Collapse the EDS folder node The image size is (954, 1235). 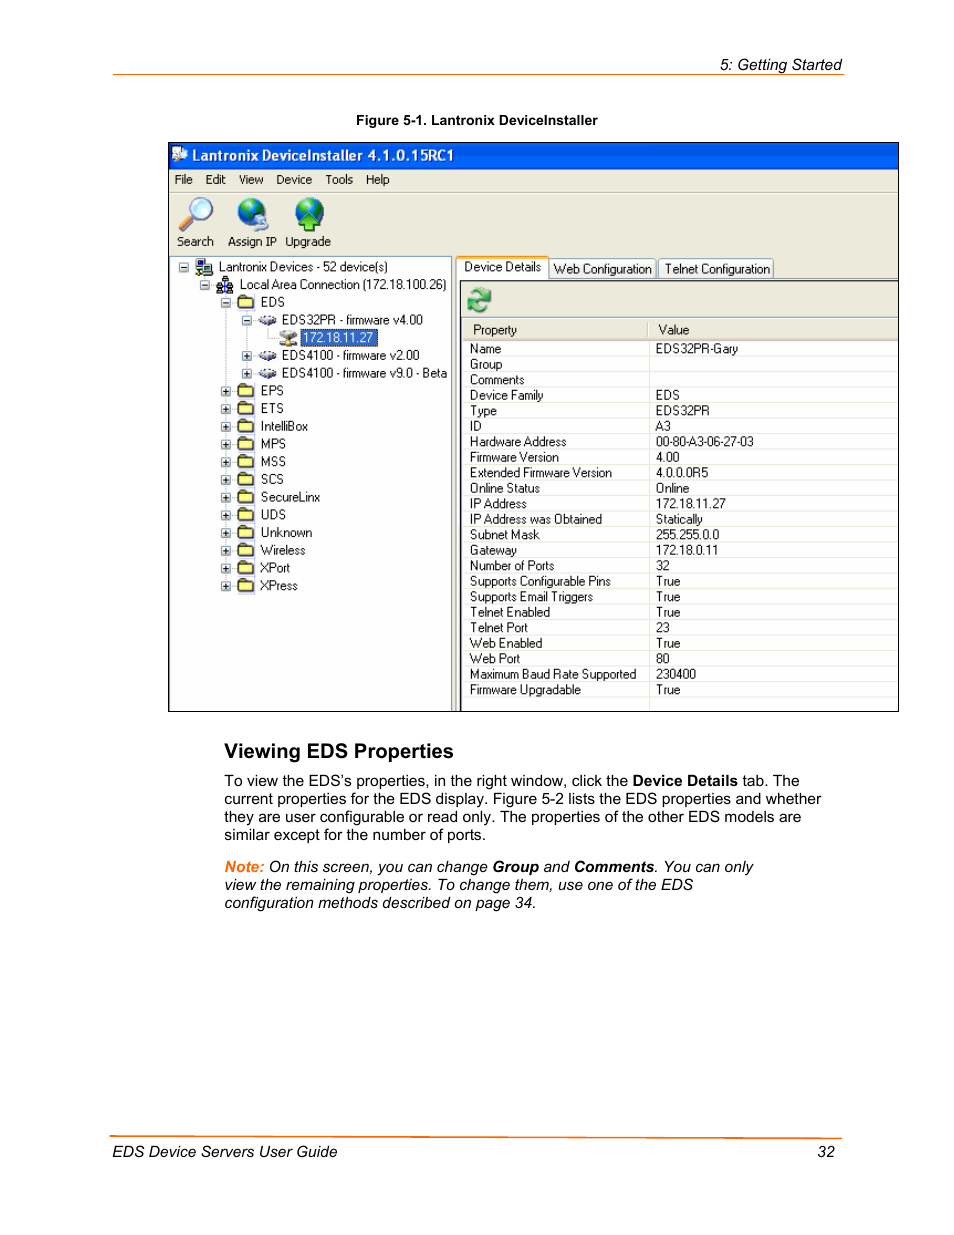click(x=226, y=302)
